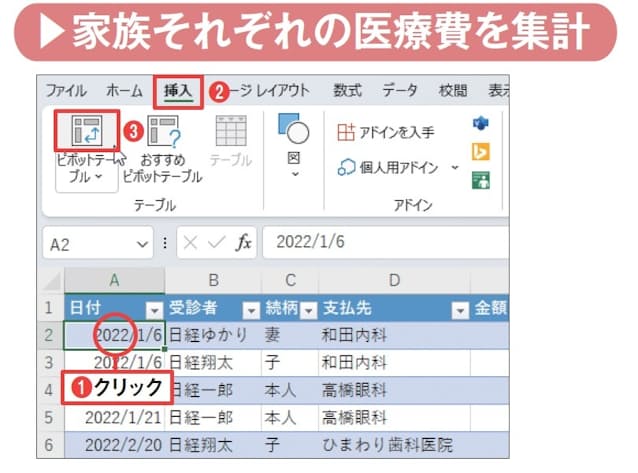638x473 pixels.
Task: Click the People Graph add-in icon
Action: point(481,180)
